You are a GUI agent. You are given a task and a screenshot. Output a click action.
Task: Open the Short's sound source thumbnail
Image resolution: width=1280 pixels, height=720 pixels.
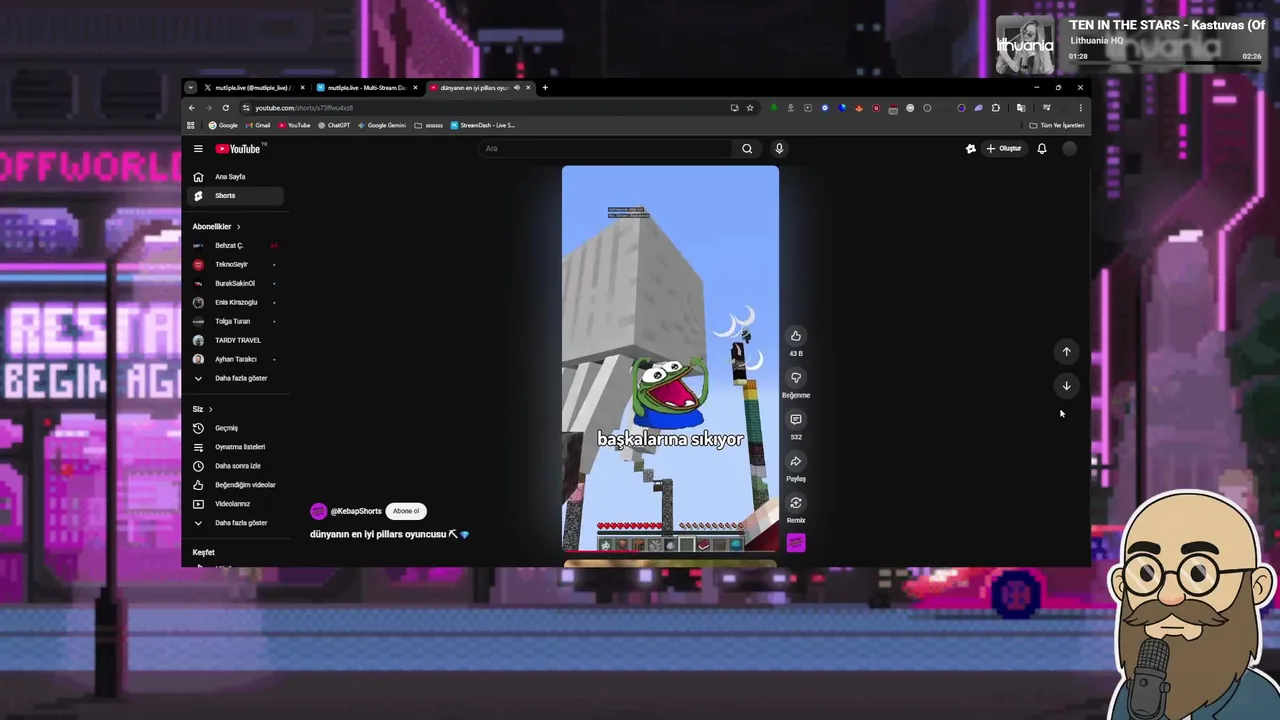pos(796,543)
